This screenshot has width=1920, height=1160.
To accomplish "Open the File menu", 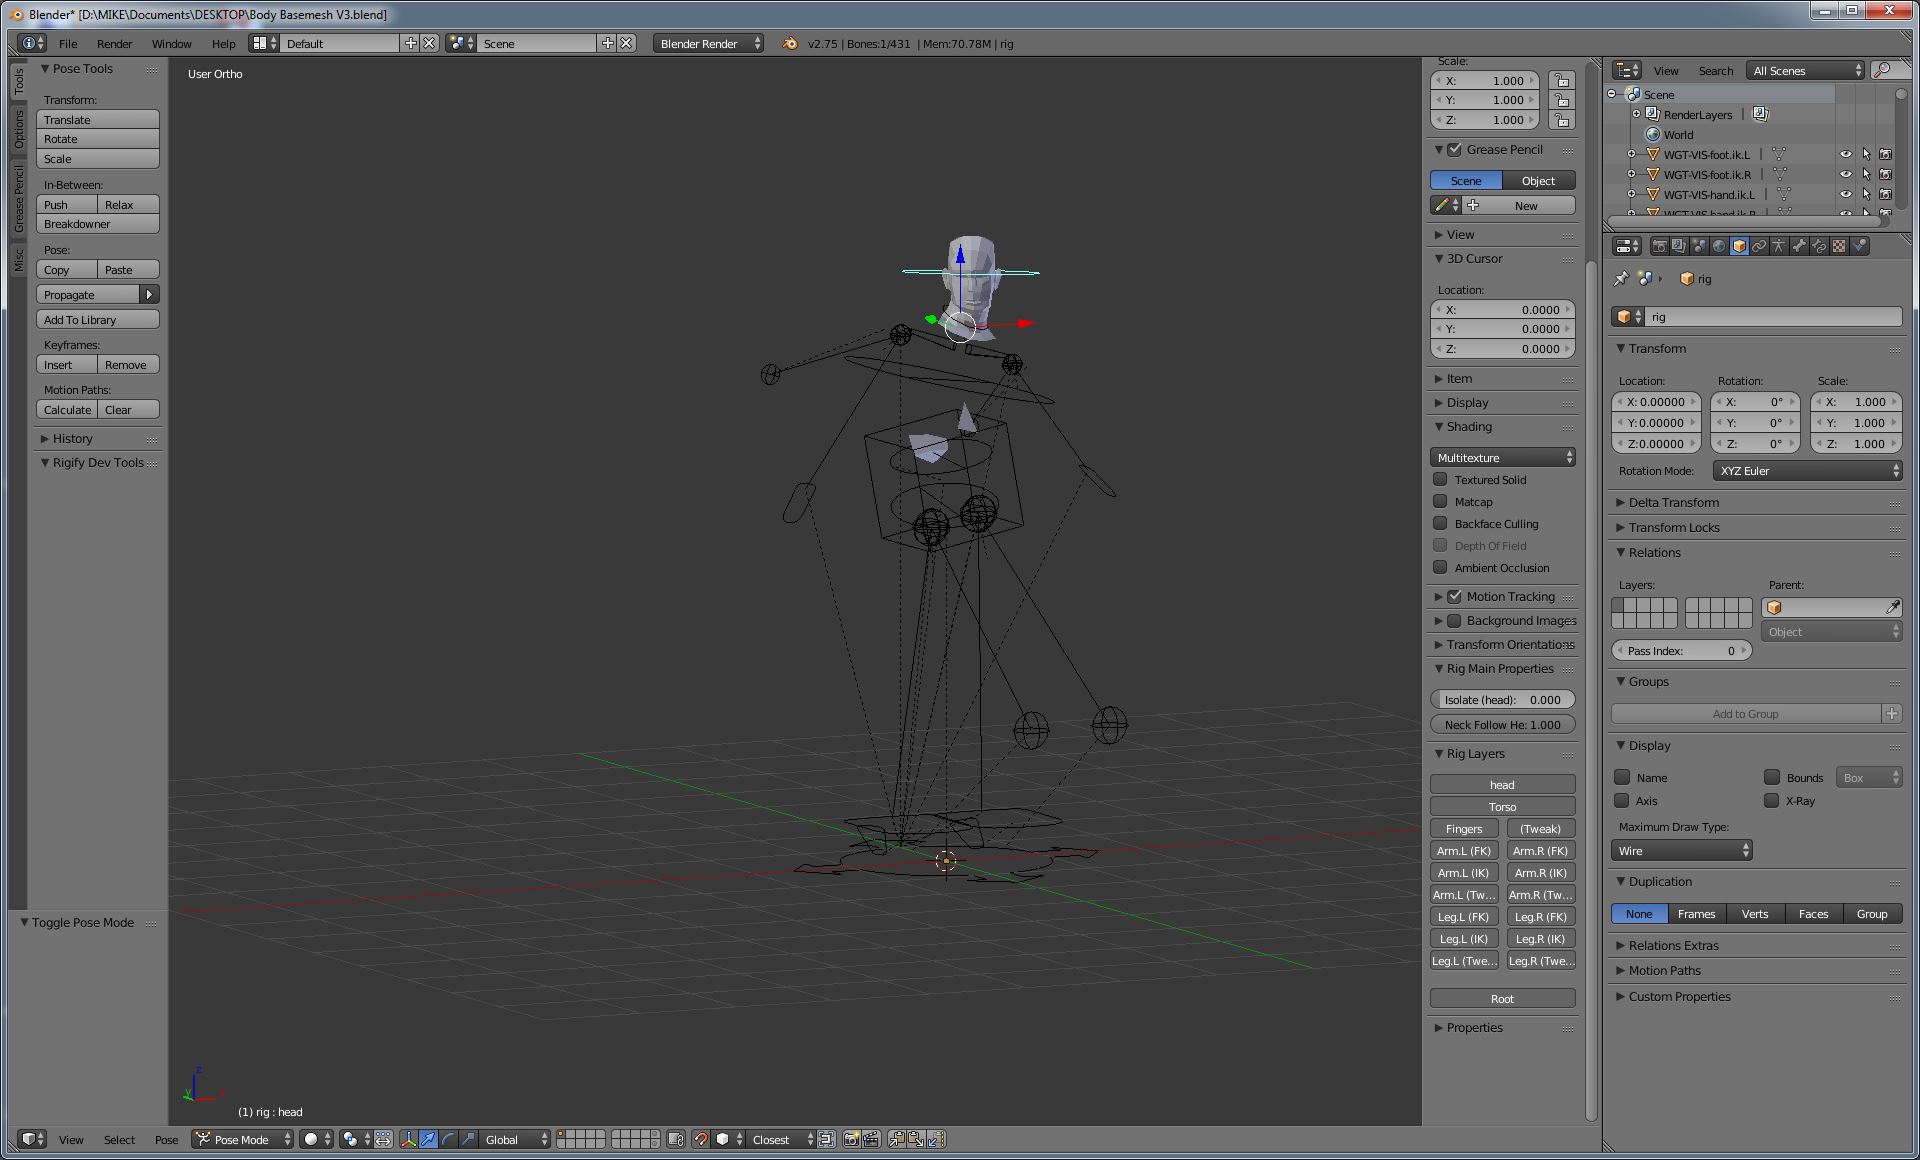I will [68, 43].
